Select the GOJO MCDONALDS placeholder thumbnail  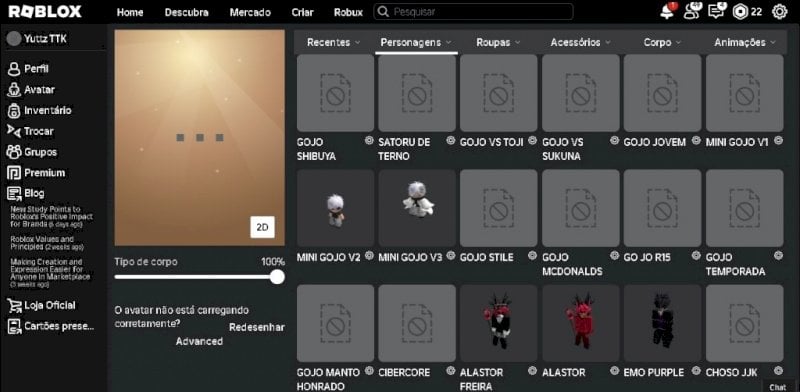(581, 208)
